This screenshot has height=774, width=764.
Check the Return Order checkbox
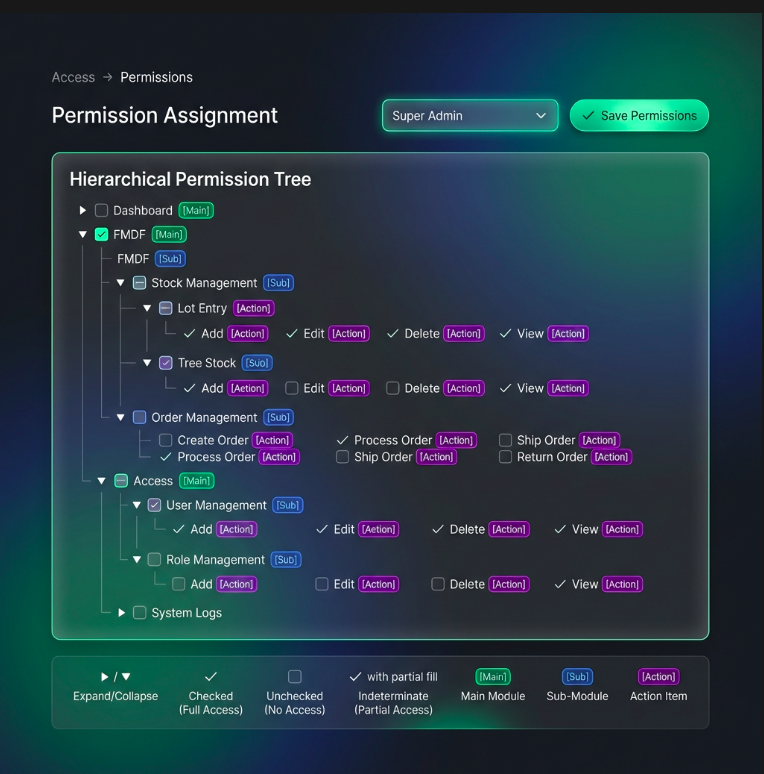(505, 457)
